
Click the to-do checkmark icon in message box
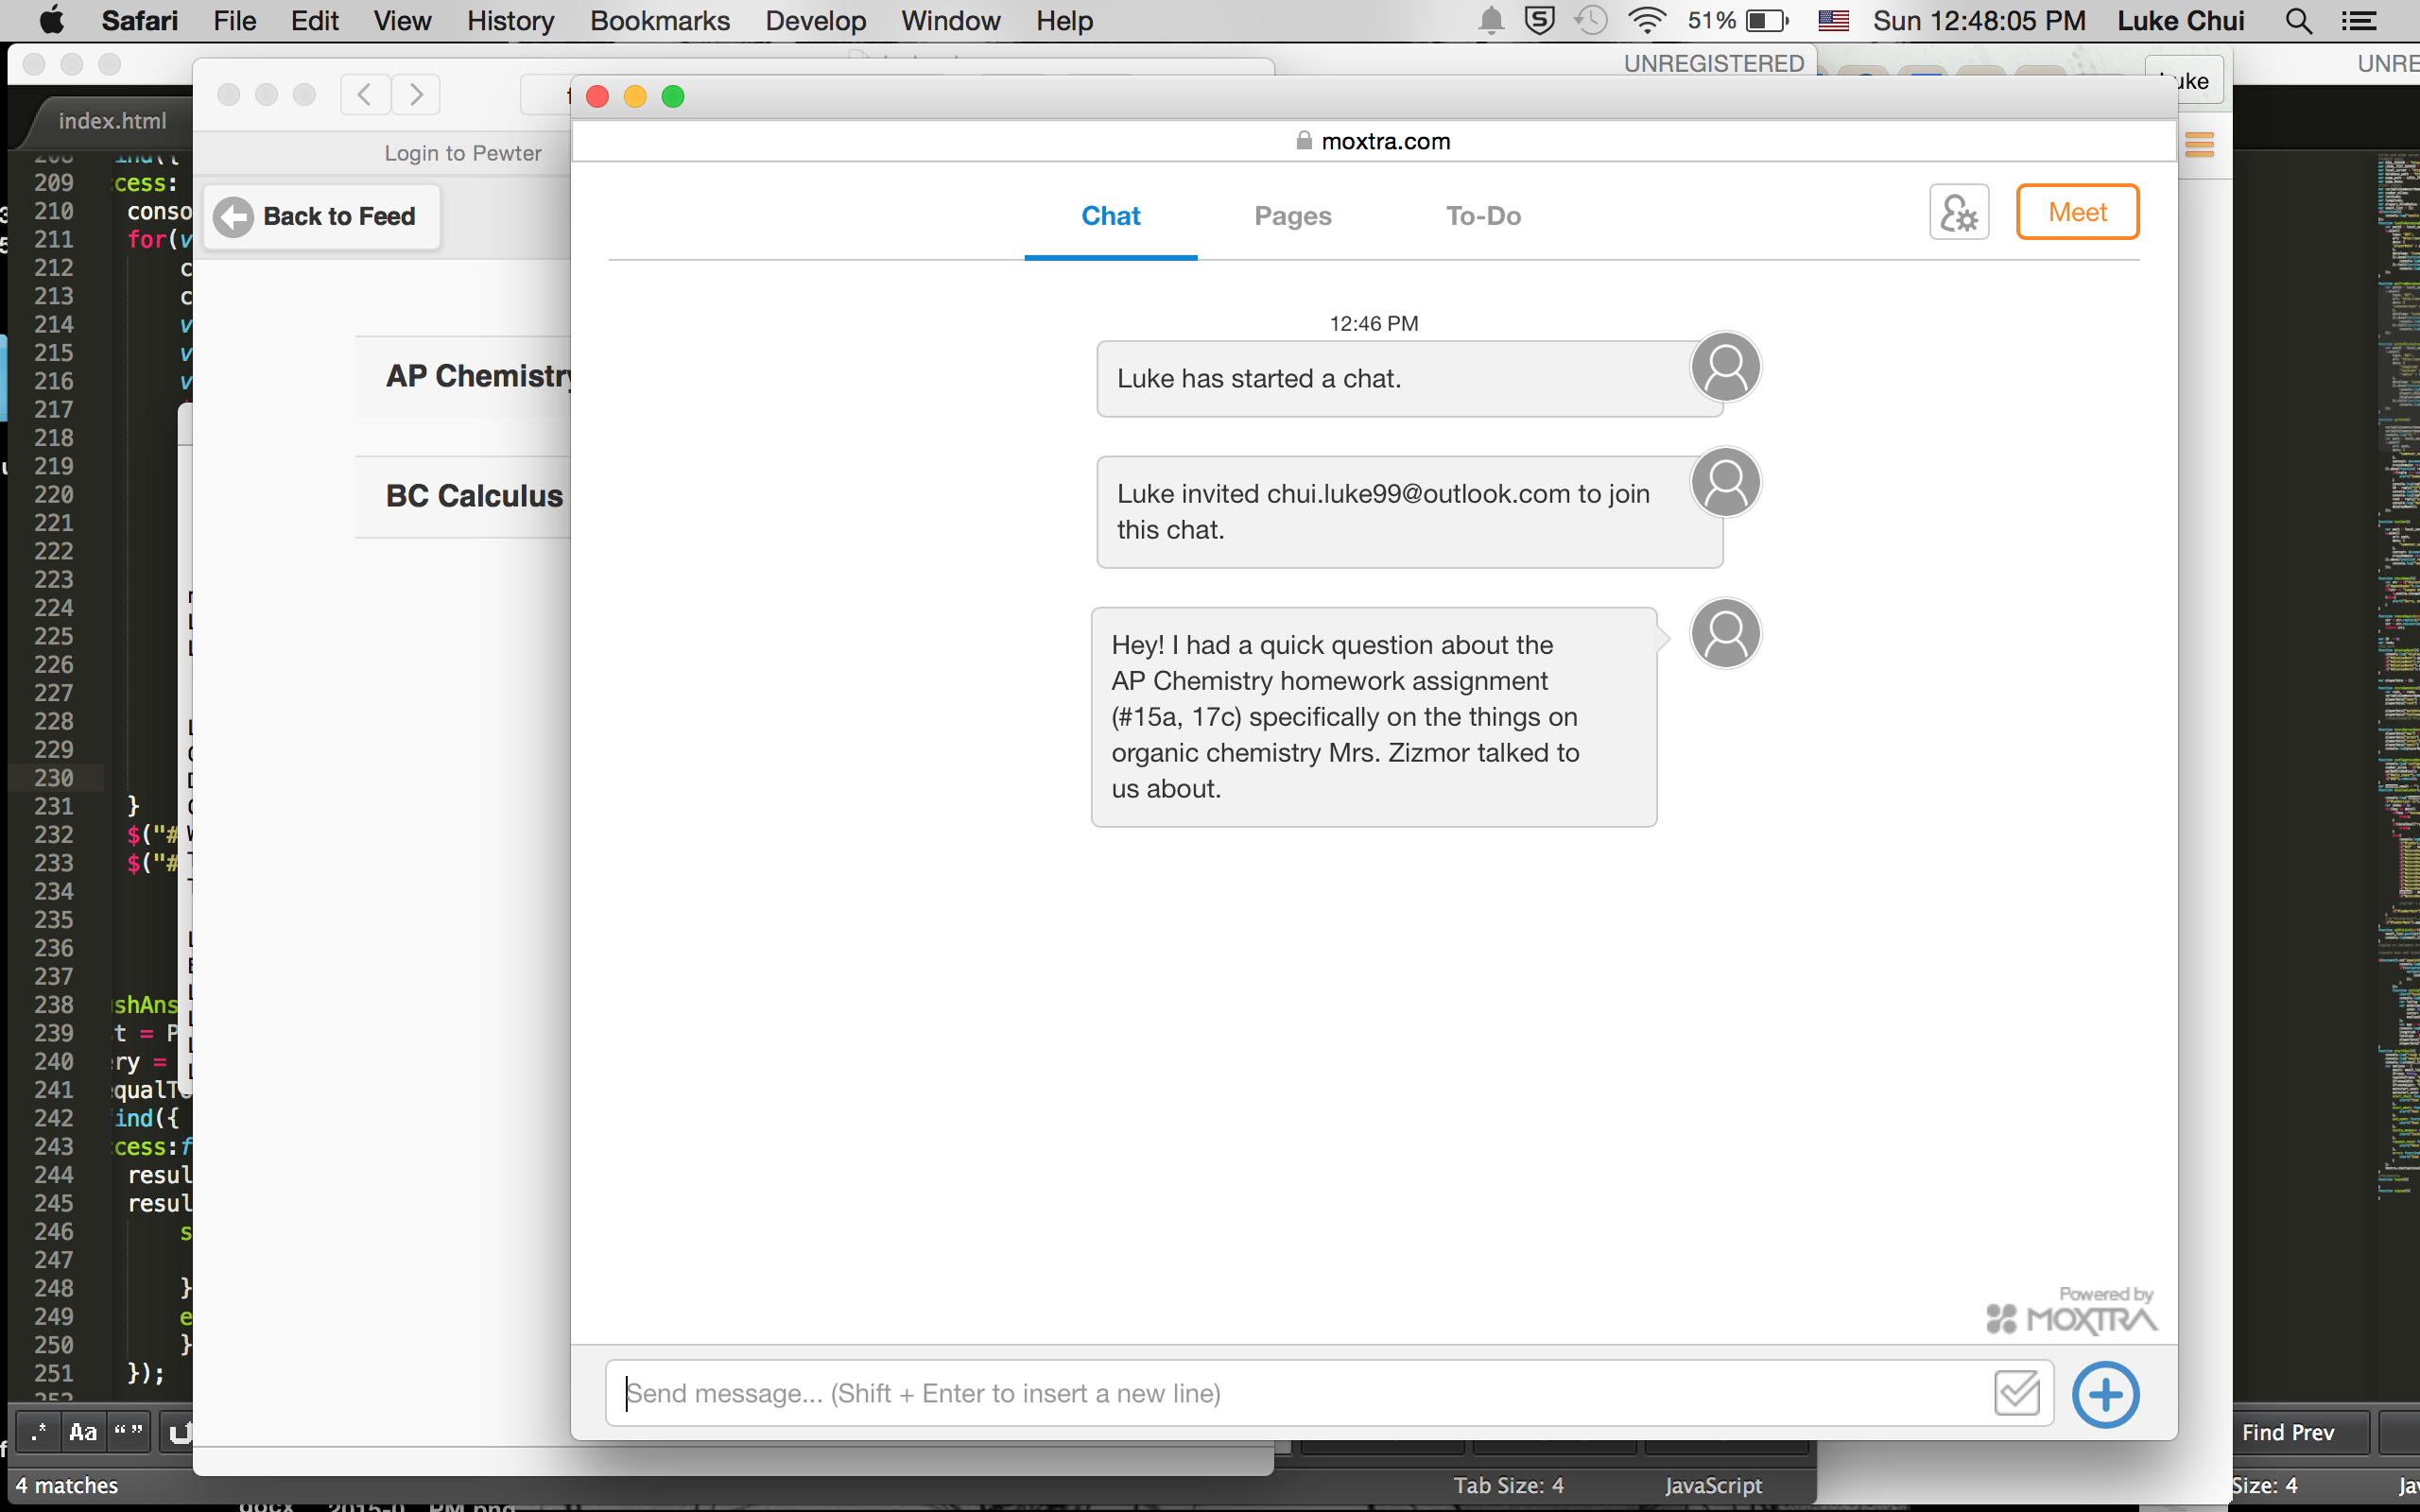(2016, 1393)
